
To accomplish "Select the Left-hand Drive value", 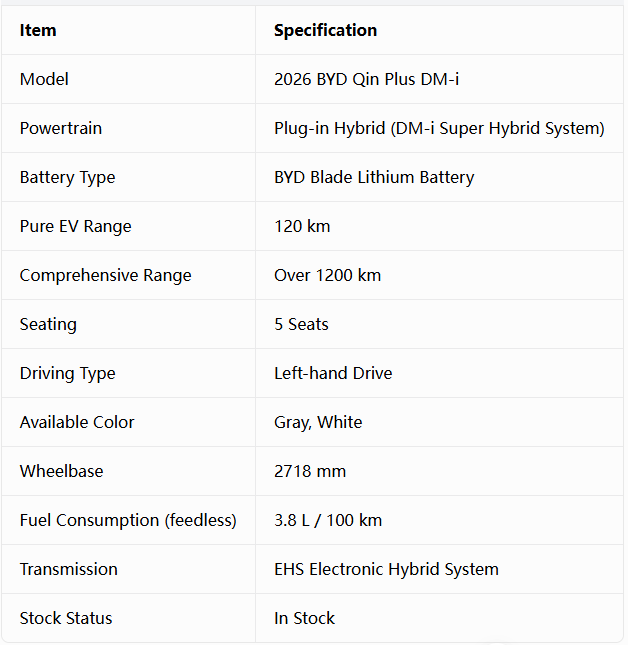I will click(x=333, y=374).
